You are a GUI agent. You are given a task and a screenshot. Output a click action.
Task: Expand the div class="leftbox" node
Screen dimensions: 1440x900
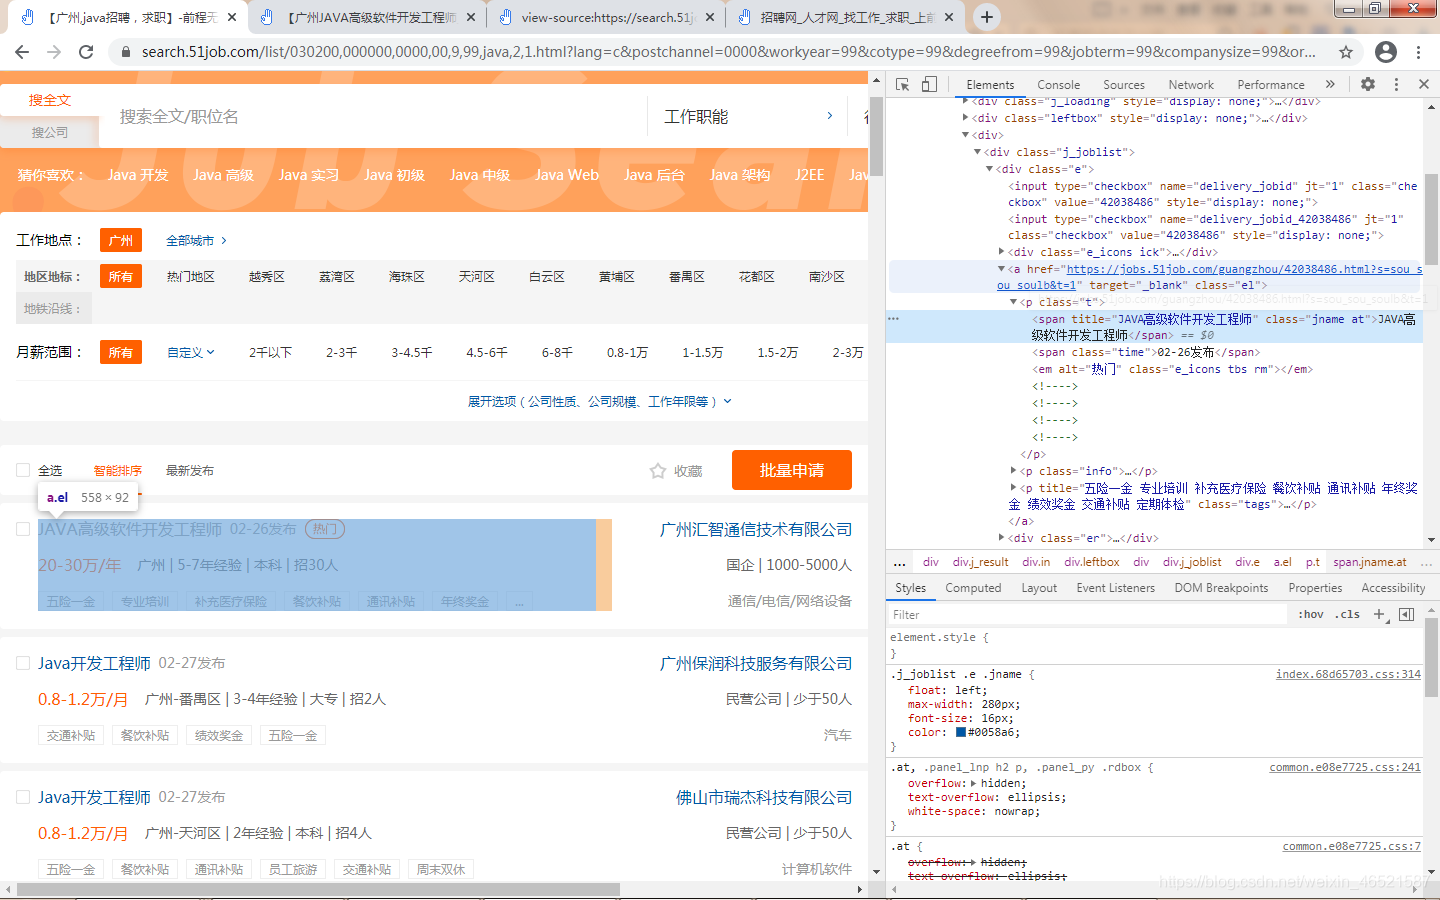tap(965, 118)
